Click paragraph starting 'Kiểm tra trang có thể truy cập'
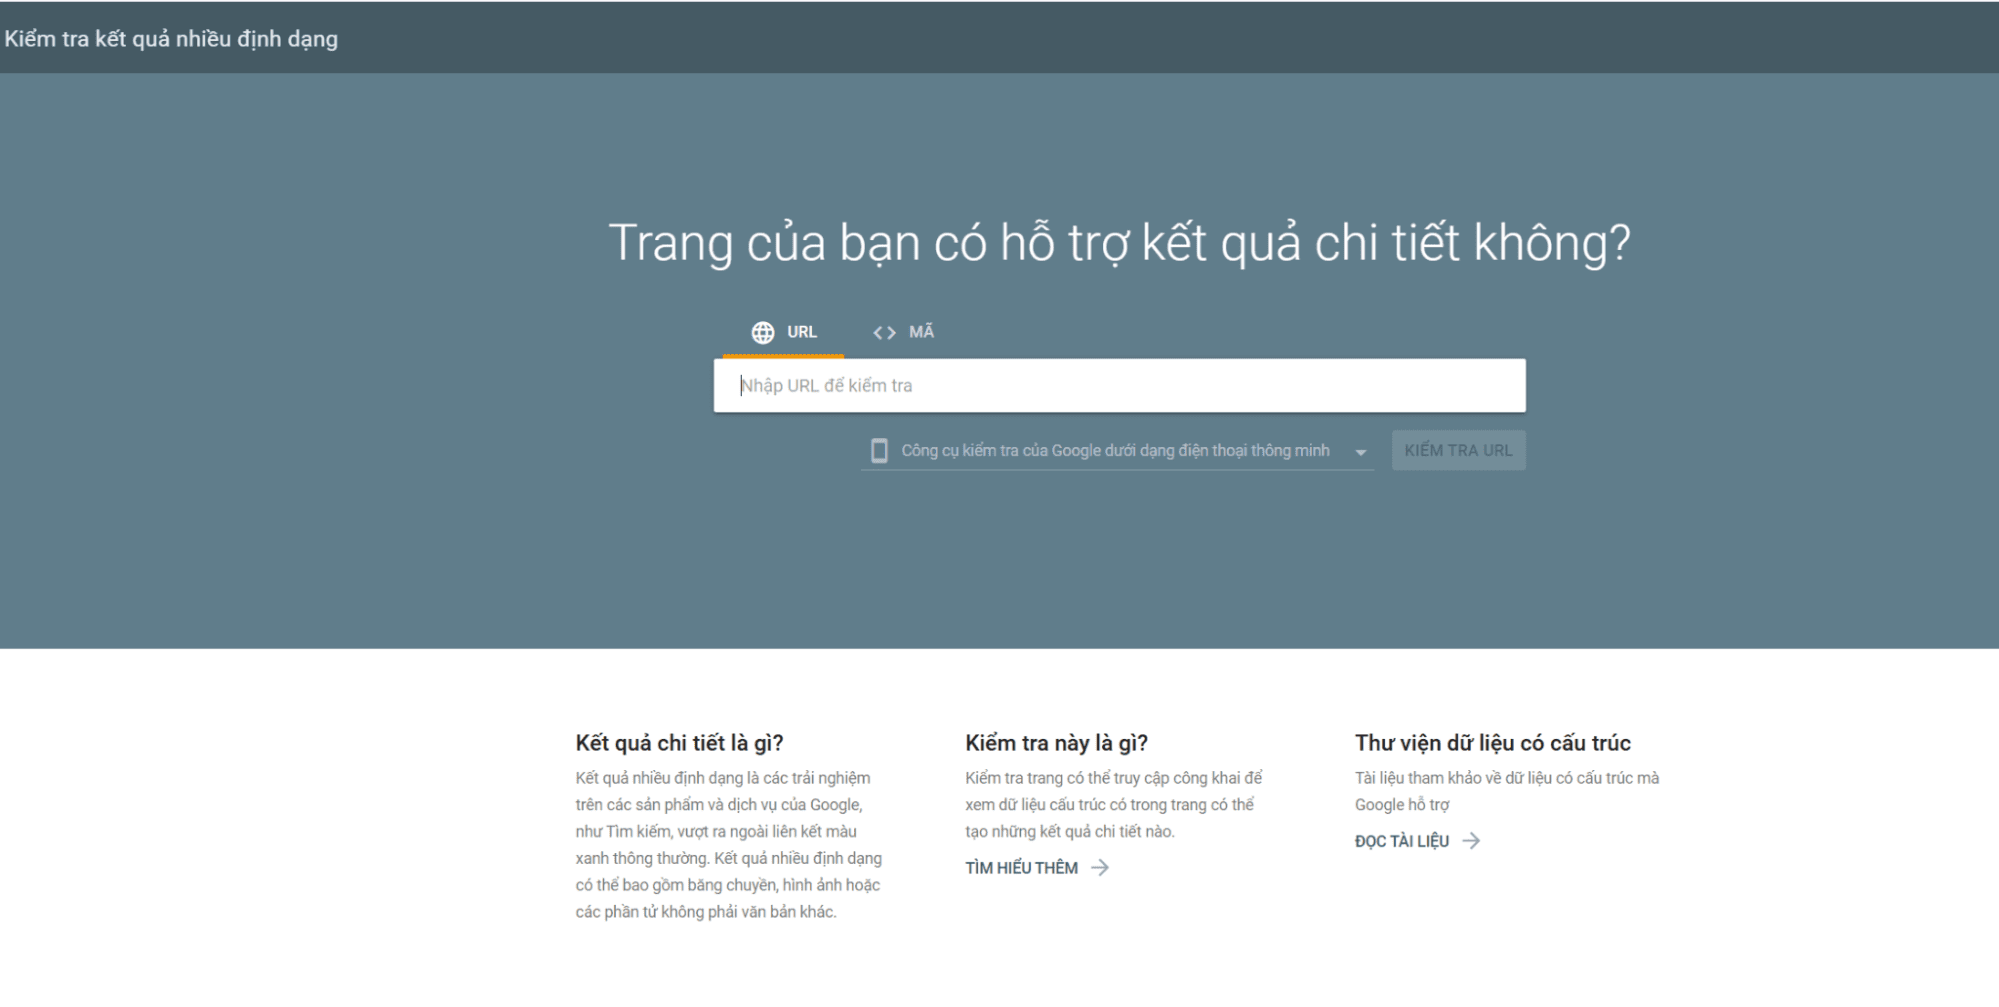 coord(1113,805)
